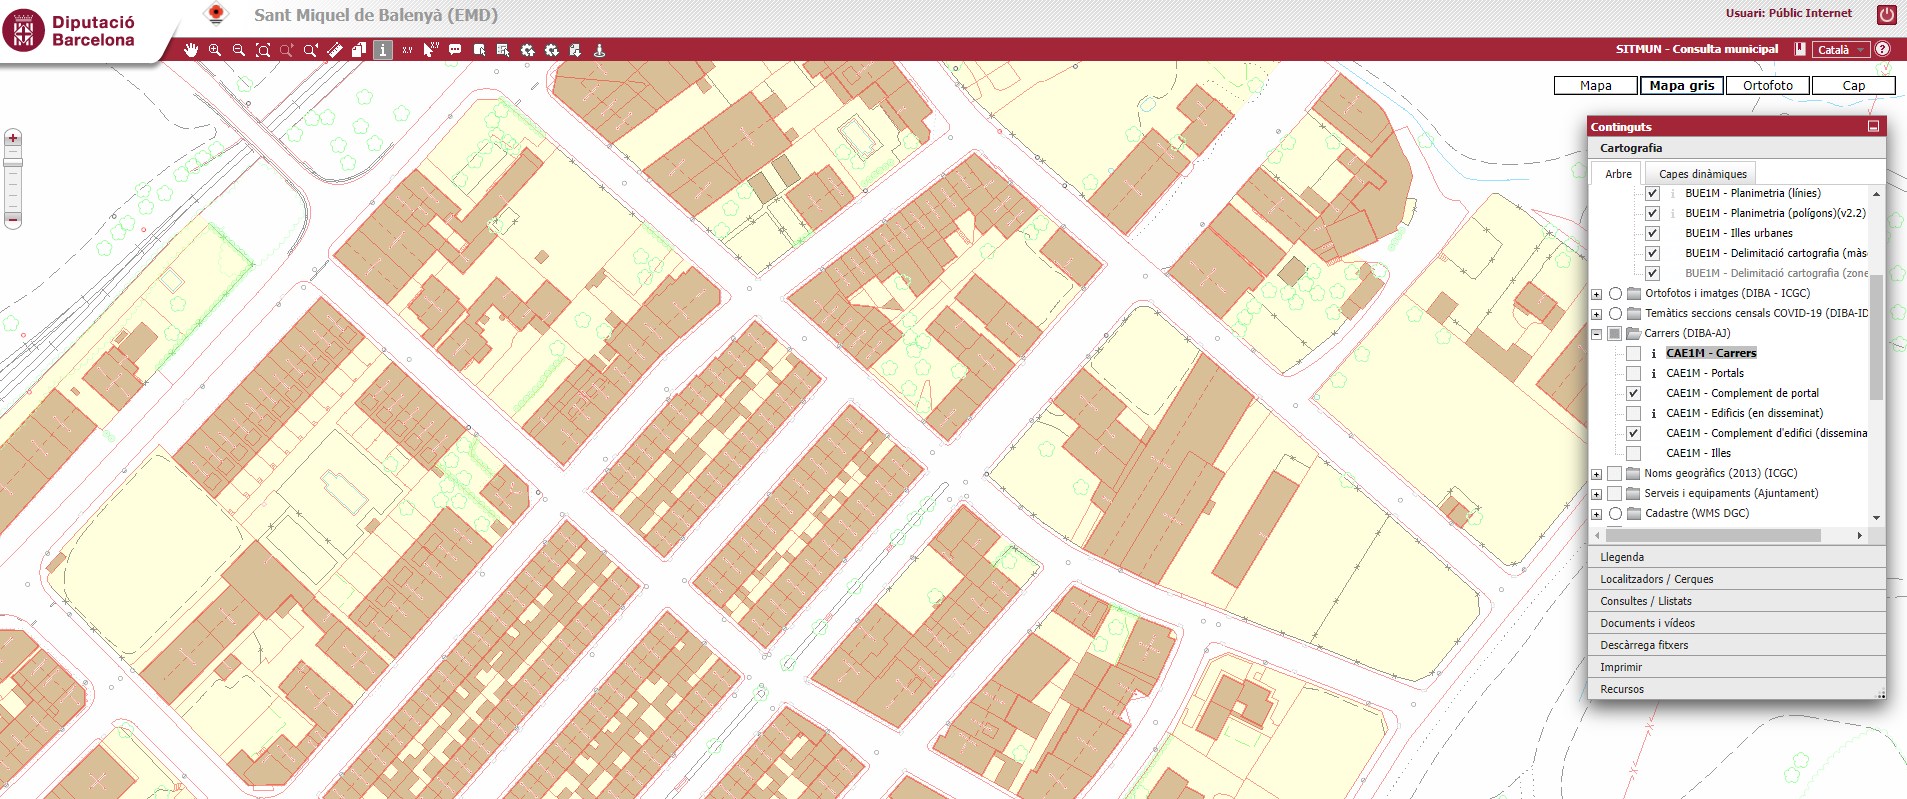Viewport: 1907px width, 799px height.
Task: Set base layer to Cap
Action: [x=1854, y=86]
